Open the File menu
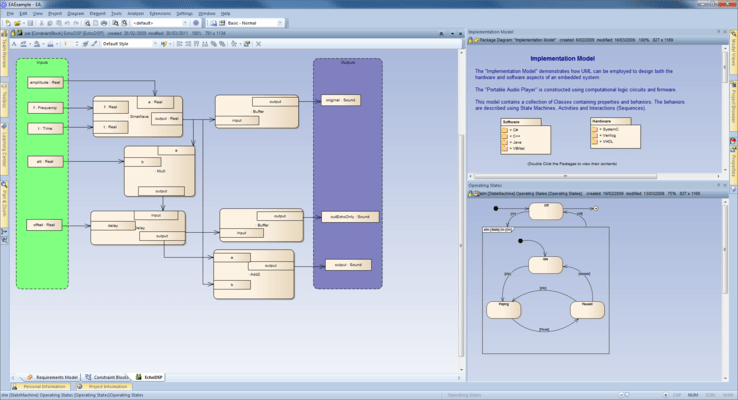738x400 pixels. click(x=10, y=14)
